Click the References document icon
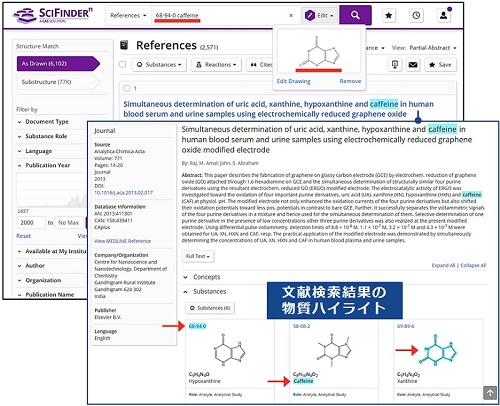This screenshot has width=500, height=406. [124, 45]
